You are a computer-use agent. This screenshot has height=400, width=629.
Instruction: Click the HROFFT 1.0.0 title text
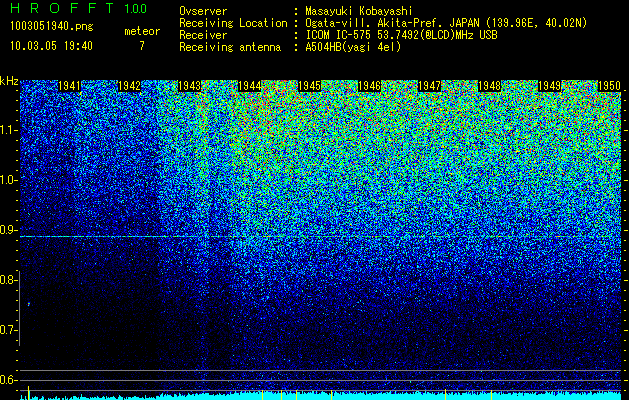coord(79,8)
